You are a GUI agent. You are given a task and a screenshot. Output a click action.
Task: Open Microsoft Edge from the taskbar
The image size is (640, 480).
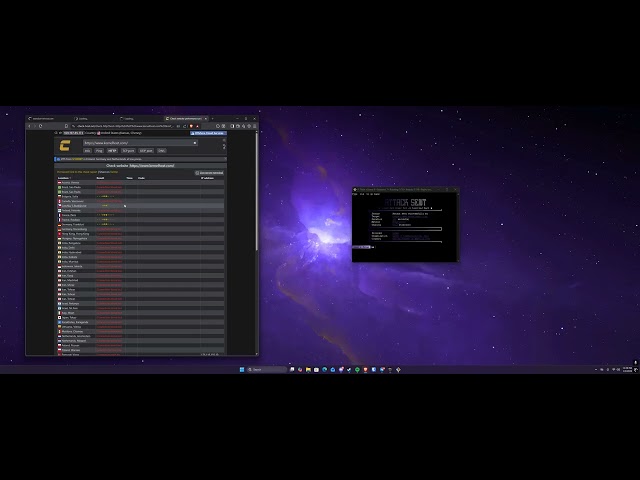324,369
